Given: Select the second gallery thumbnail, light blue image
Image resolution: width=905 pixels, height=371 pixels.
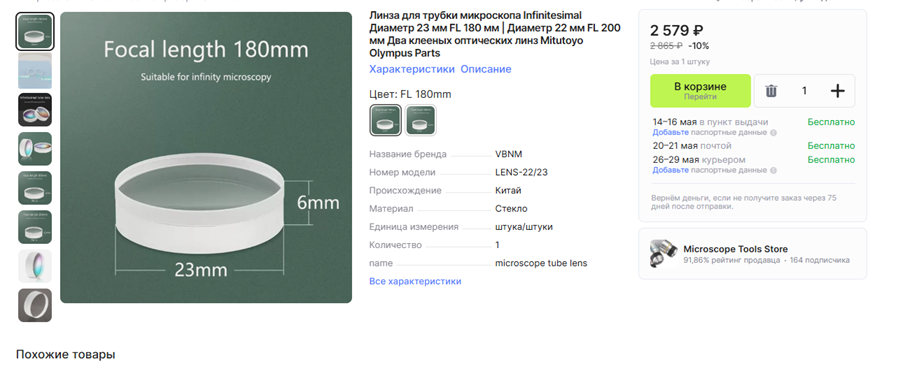Looking at the screenshot, I should coord(35,70).
